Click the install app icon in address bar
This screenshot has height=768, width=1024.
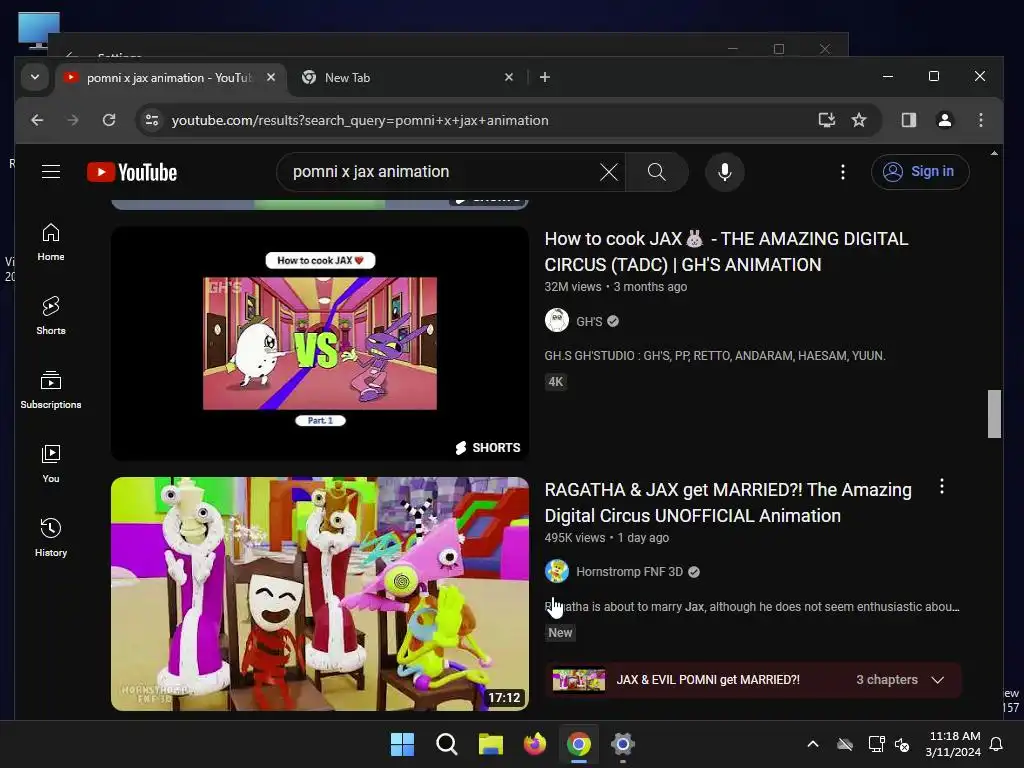click(x=826, y=120)
